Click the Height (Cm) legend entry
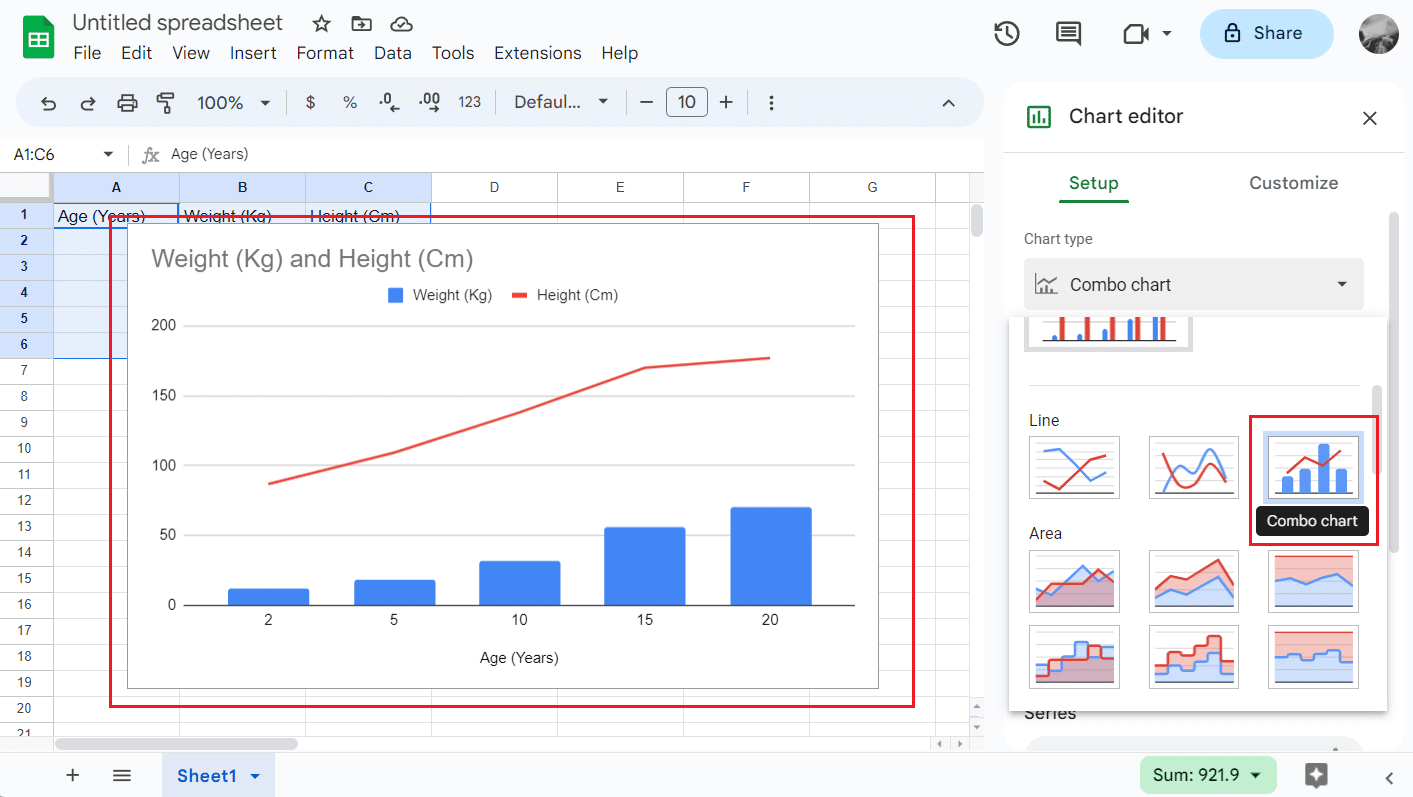Screen dimensions: 1413x797 [565, 295]
